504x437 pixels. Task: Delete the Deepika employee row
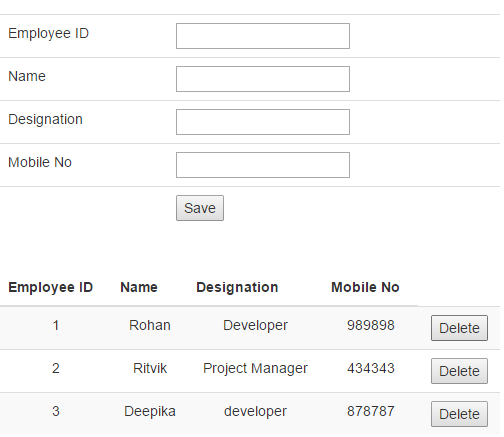coord(459,414)
